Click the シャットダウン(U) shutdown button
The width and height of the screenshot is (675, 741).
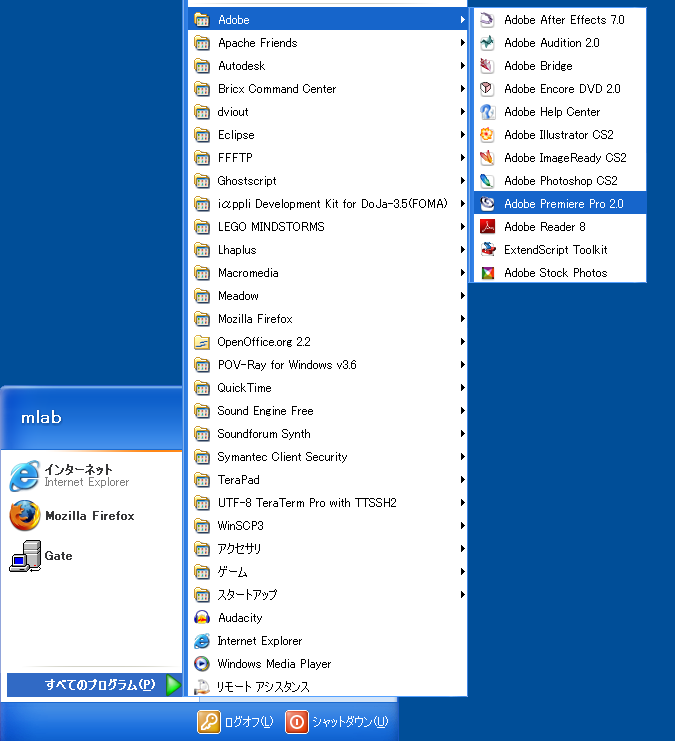[337, 722]
